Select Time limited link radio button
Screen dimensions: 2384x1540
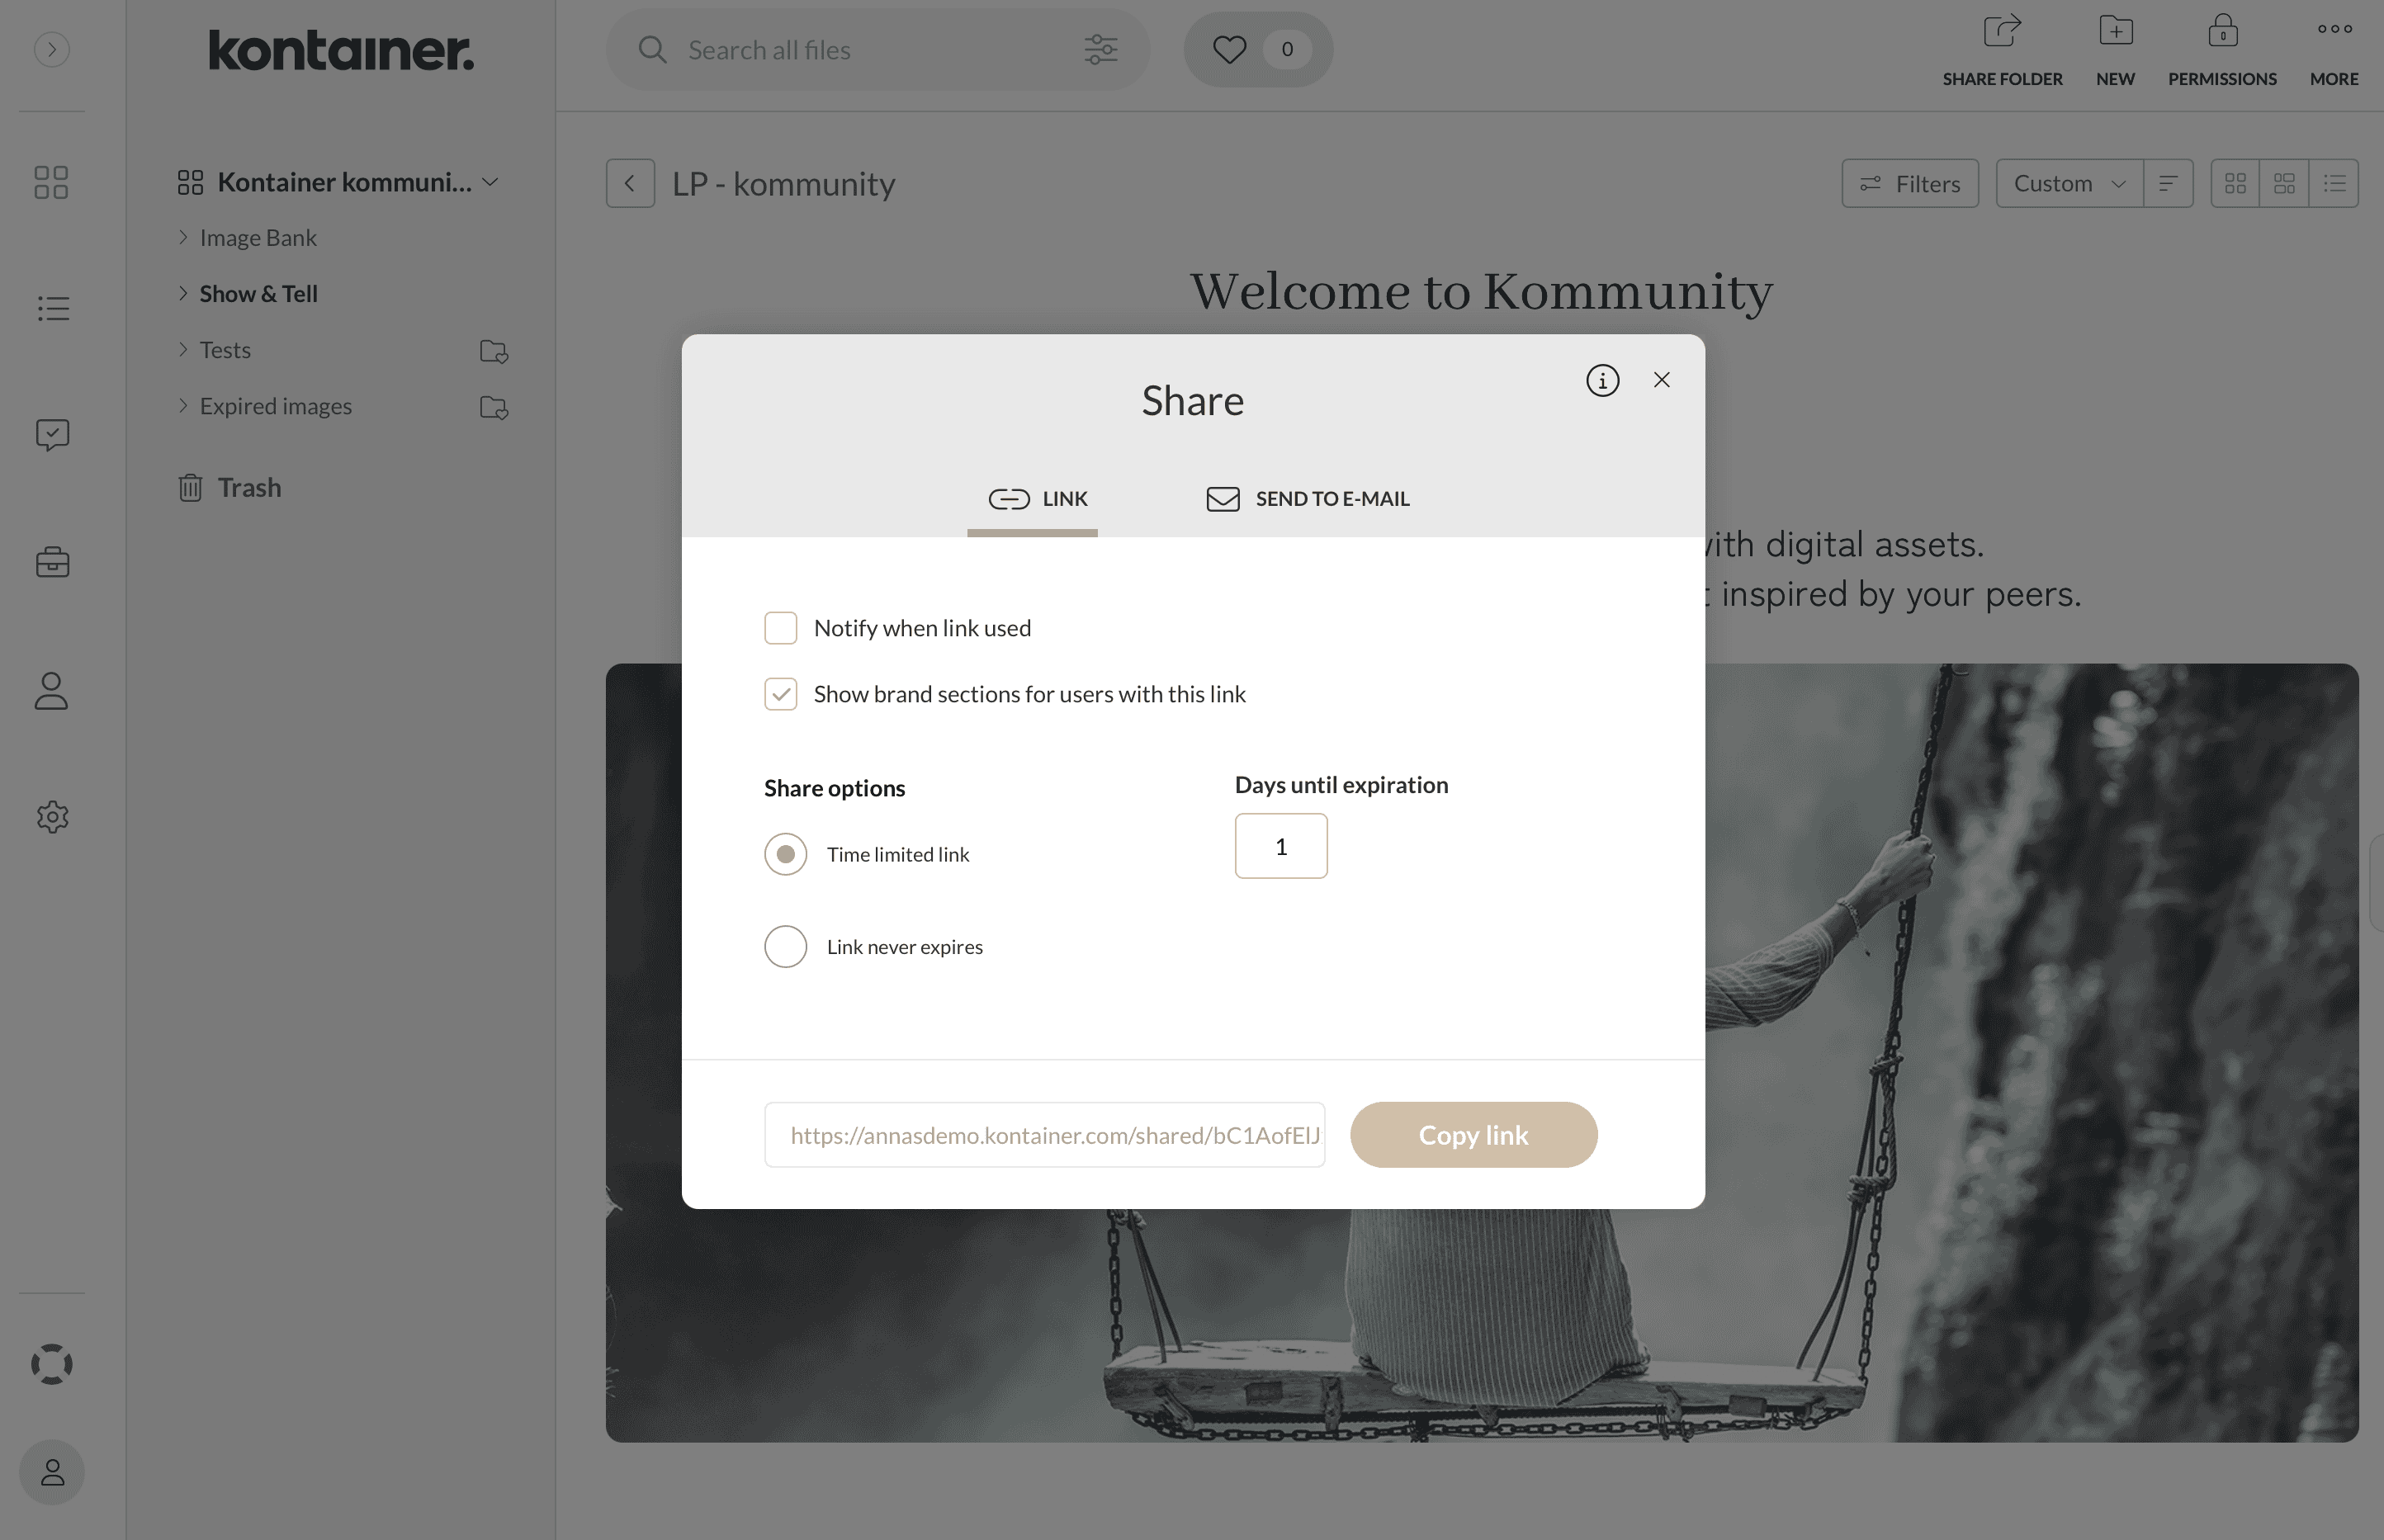click(x=785, y=853)
